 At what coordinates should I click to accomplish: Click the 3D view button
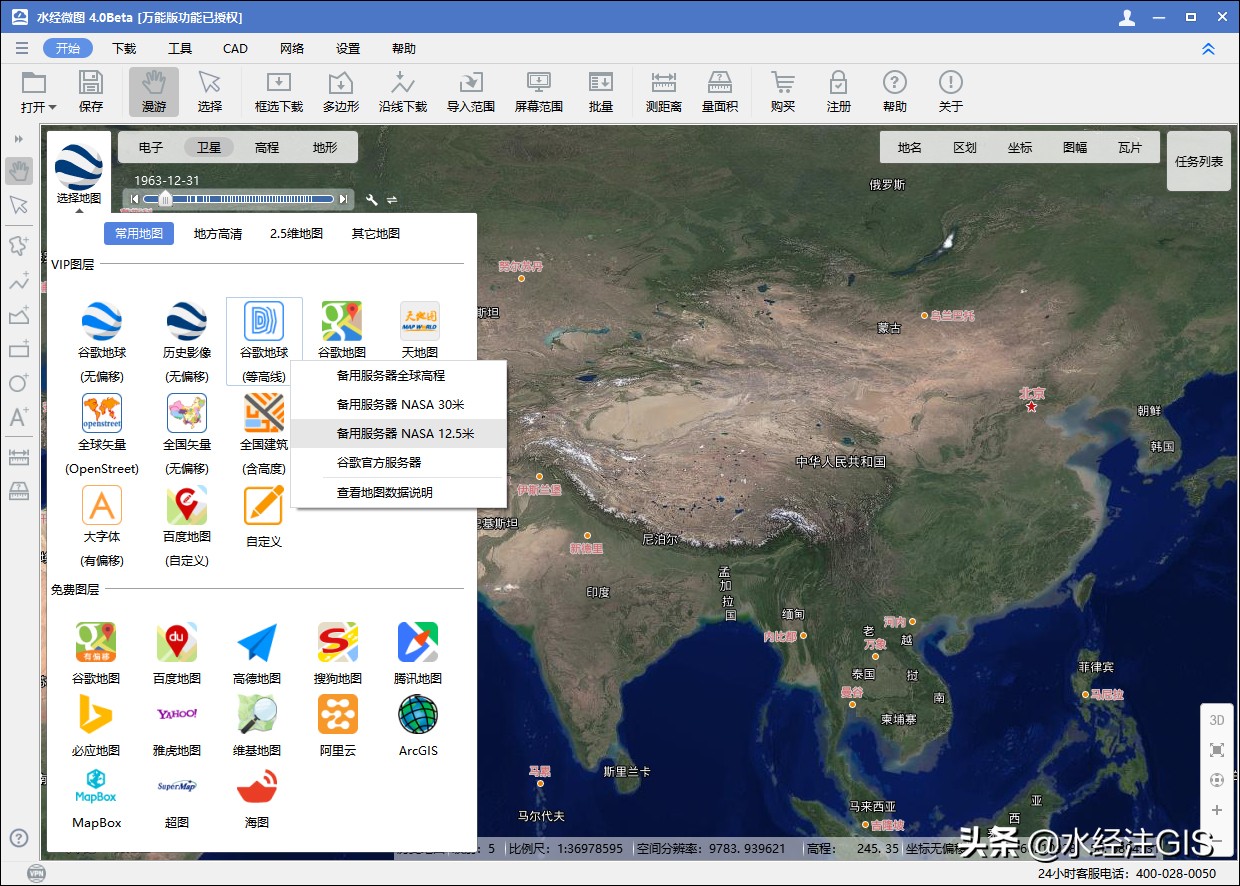pos(1217,720)
